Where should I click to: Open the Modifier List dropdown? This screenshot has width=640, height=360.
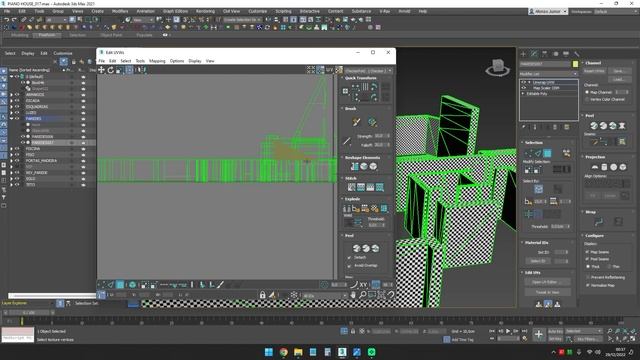pos(549,74)
